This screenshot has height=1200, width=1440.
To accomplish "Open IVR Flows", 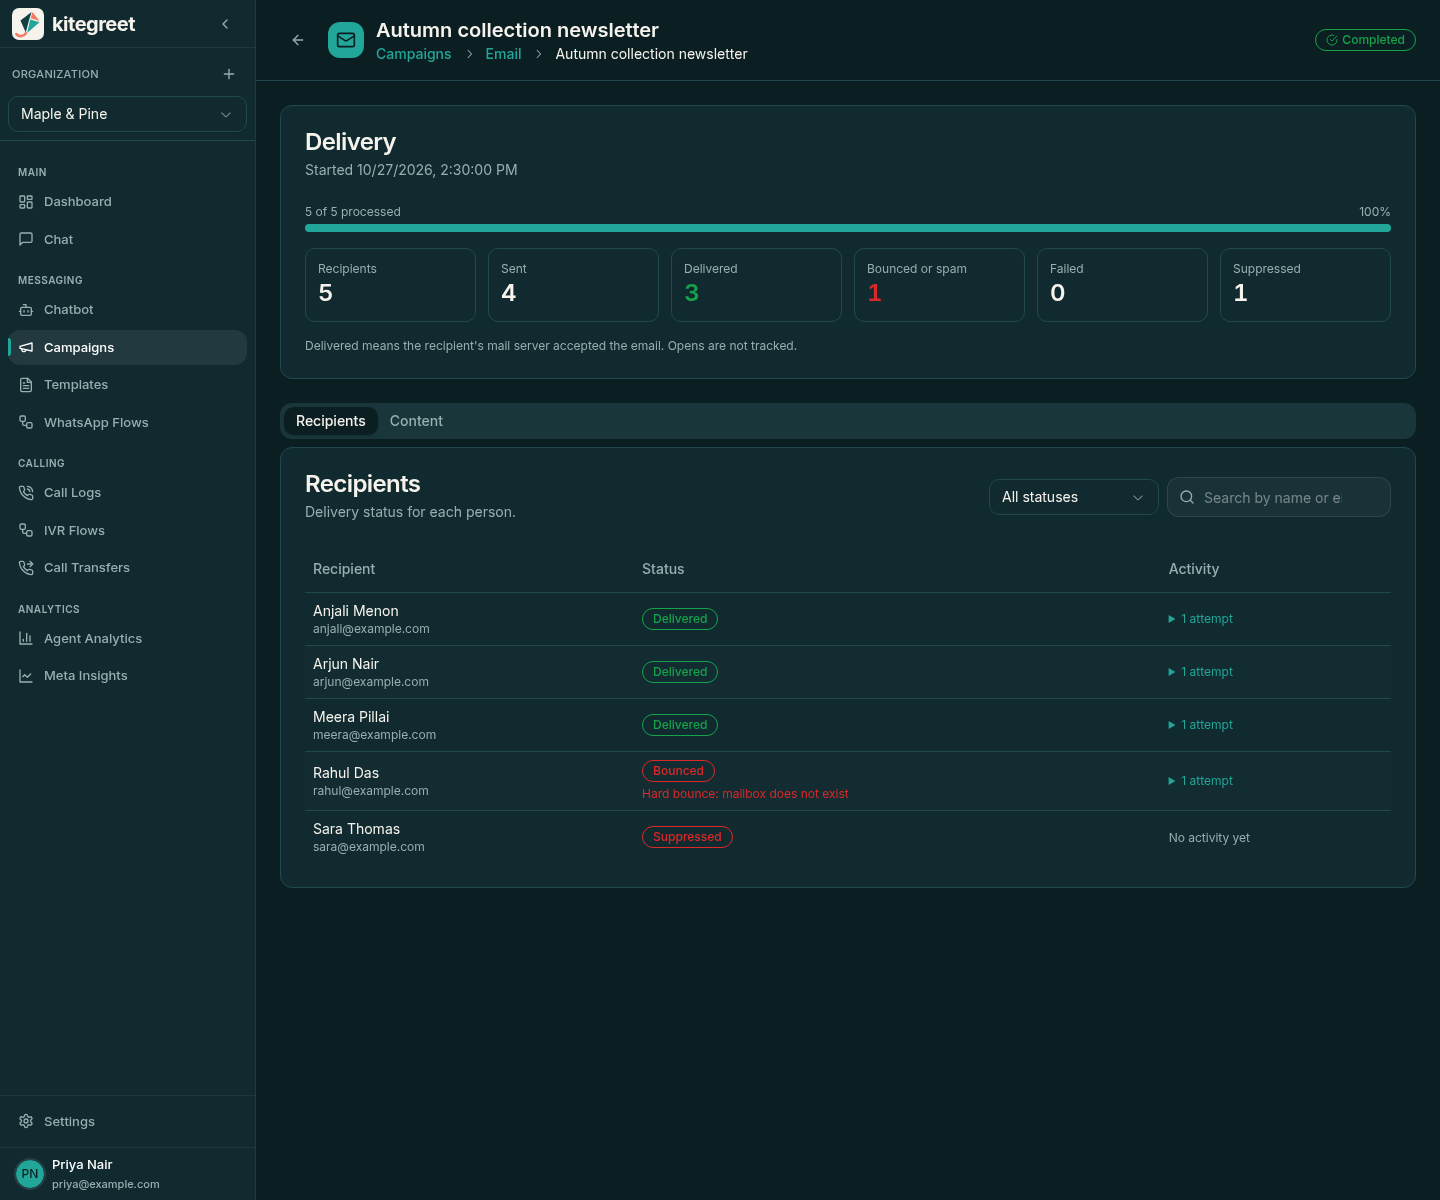I will pos(127,531).
